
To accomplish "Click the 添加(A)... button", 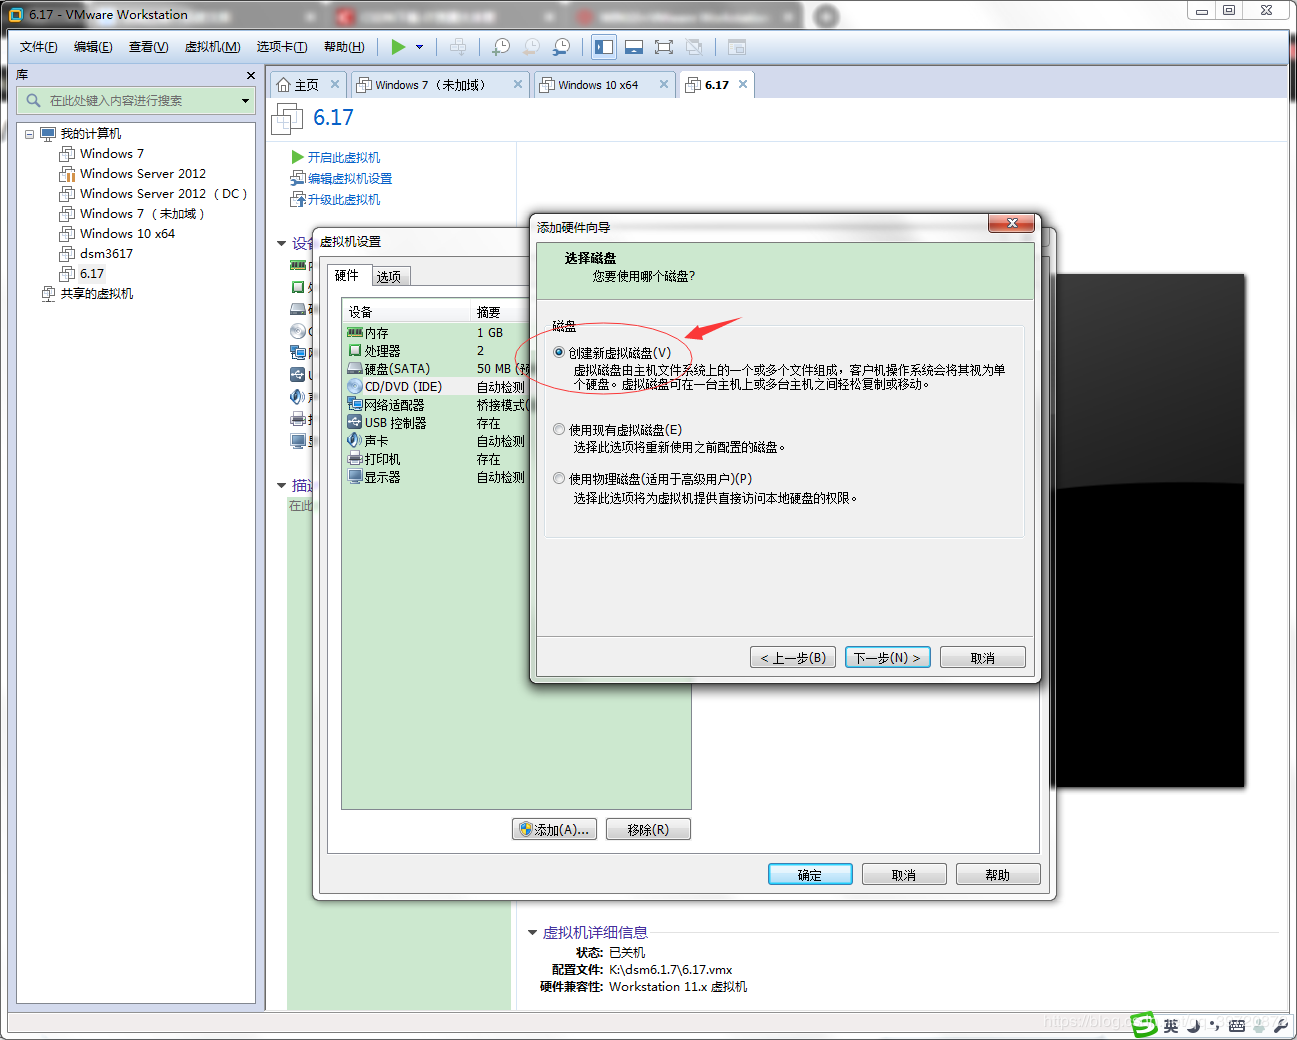I will [555, 830].
